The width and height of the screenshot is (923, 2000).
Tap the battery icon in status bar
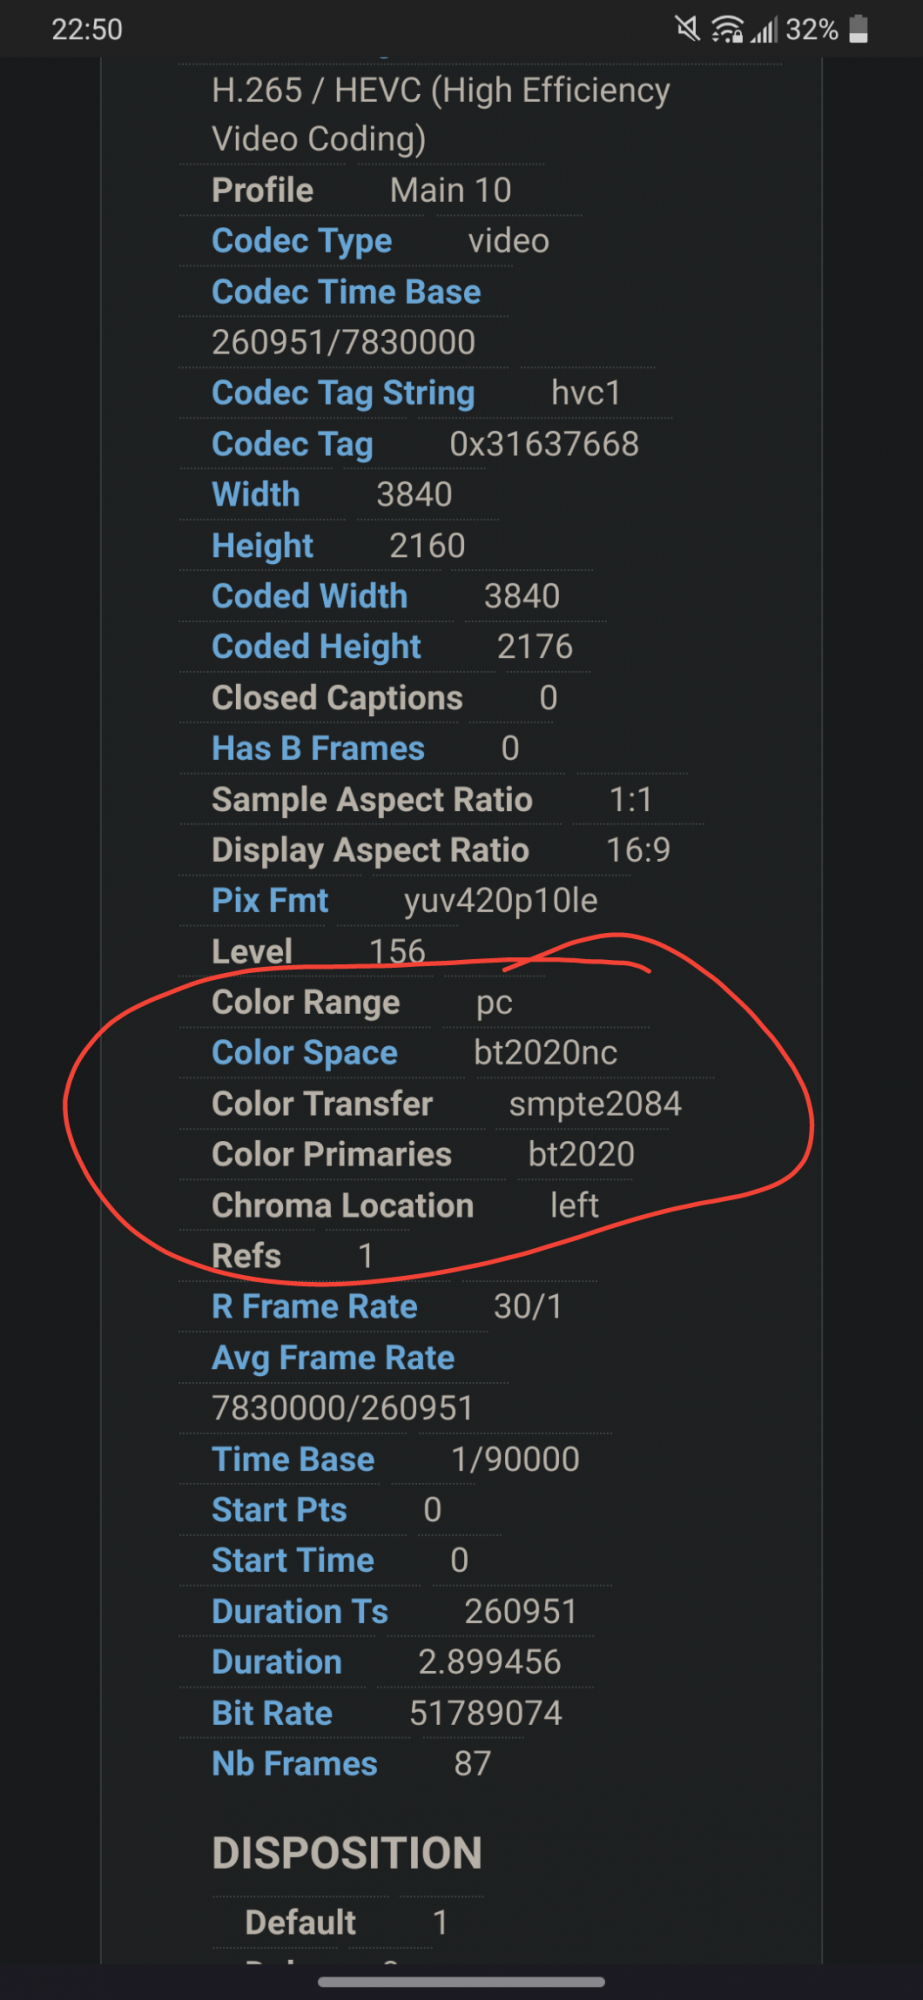(858, 29)
